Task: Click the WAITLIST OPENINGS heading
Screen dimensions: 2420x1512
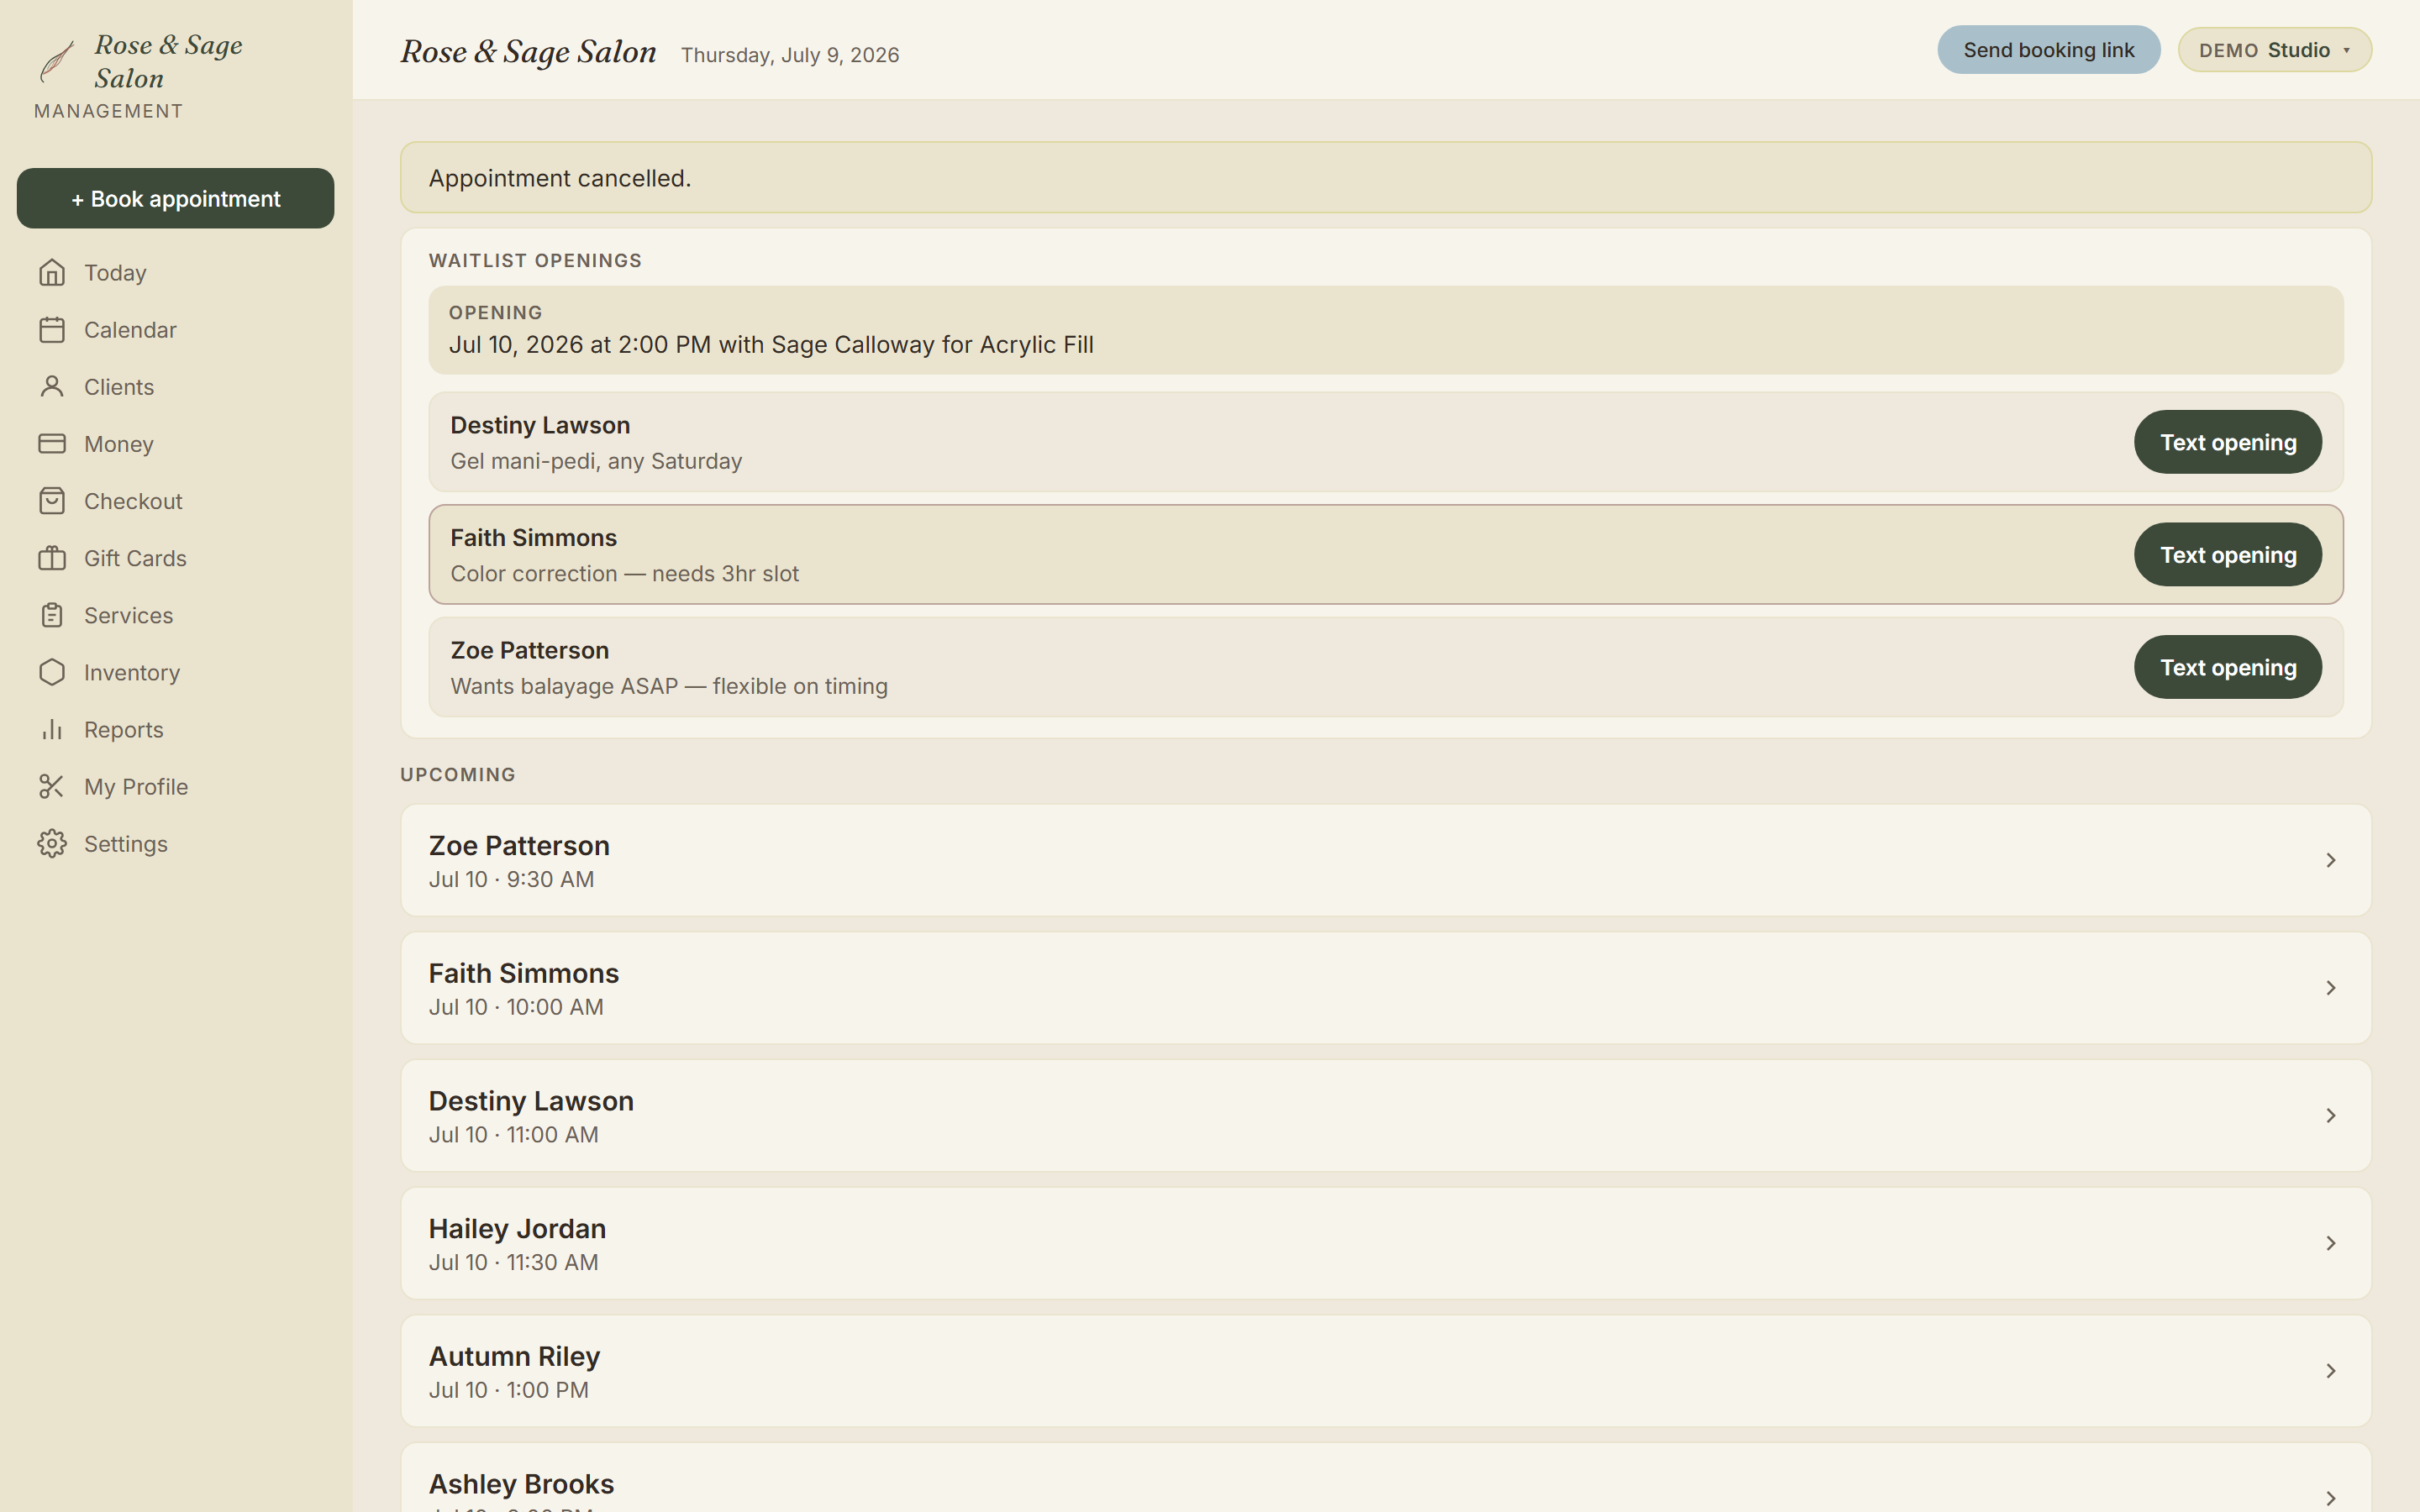Action: [535, 260]
